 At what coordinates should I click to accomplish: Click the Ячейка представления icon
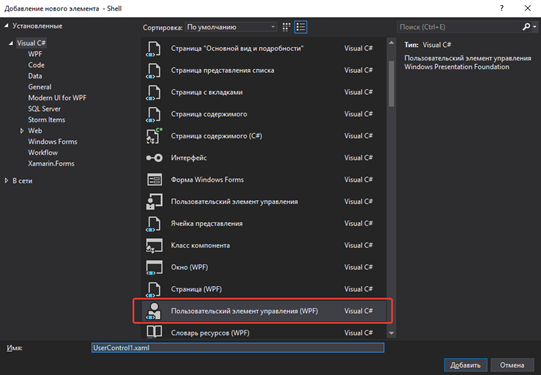(x=154, y=224)
